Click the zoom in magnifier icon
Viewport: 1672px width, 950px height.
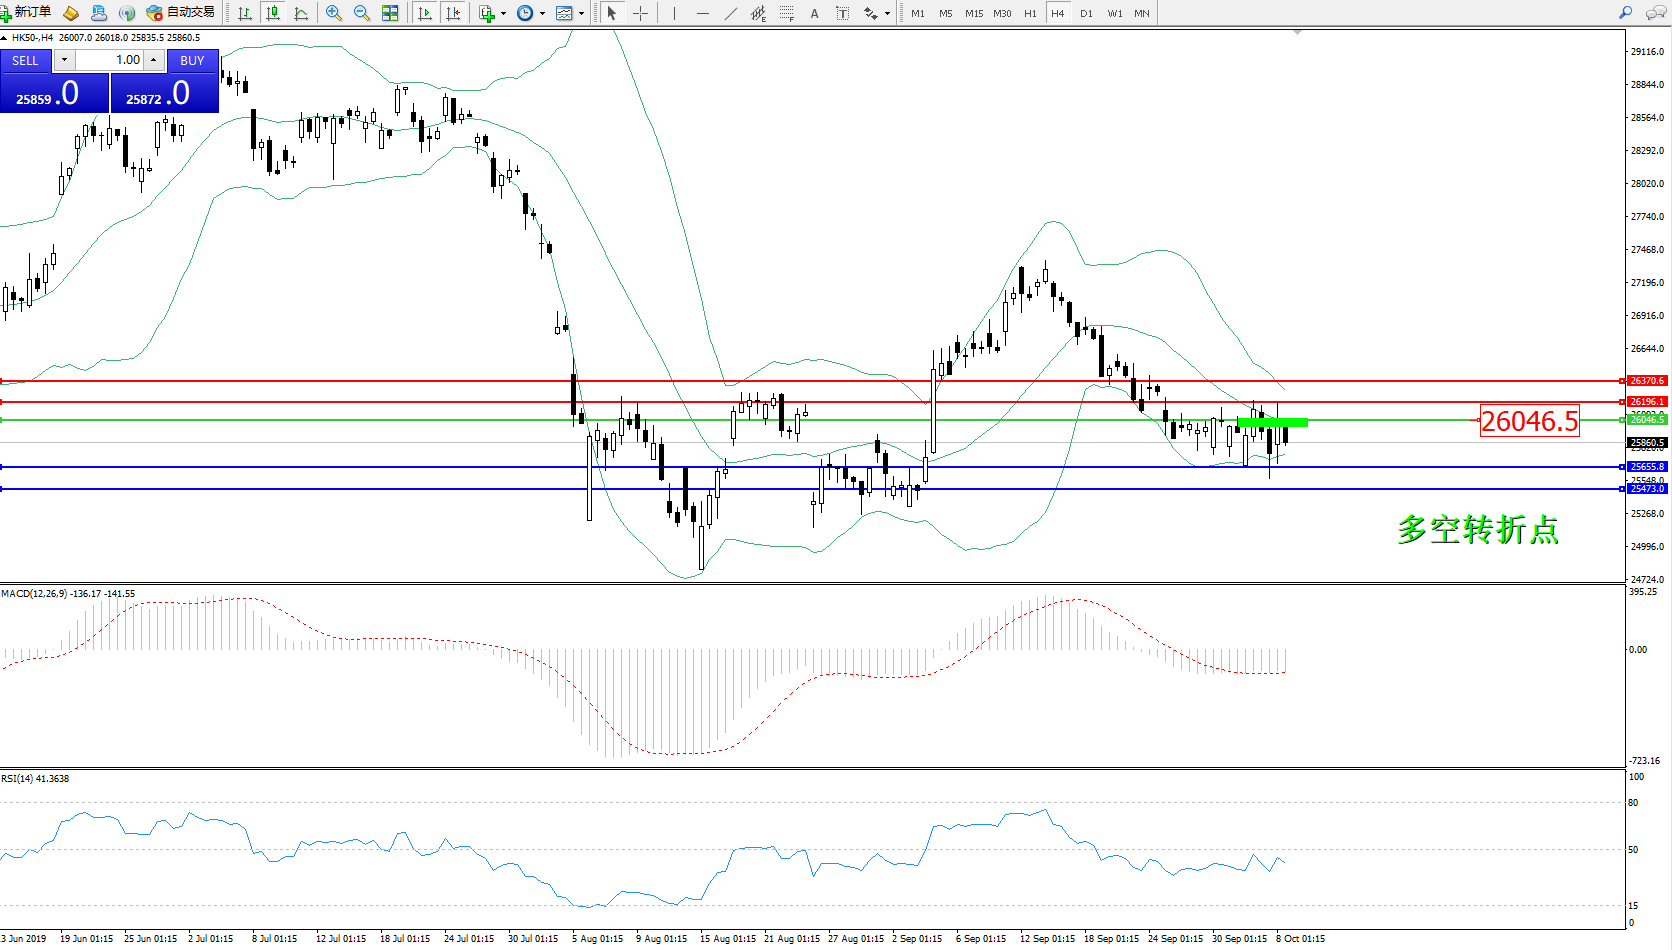click(x=334, y=13)
